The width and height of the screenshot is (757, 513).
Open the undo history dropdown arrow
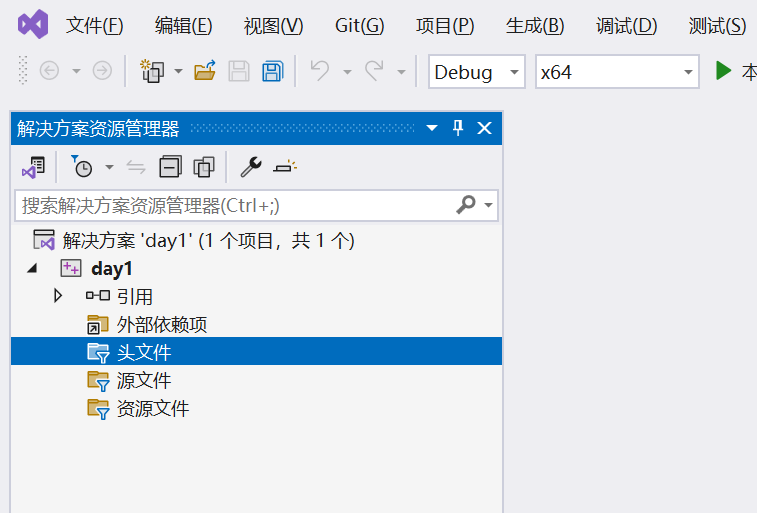tap(347, 72)
